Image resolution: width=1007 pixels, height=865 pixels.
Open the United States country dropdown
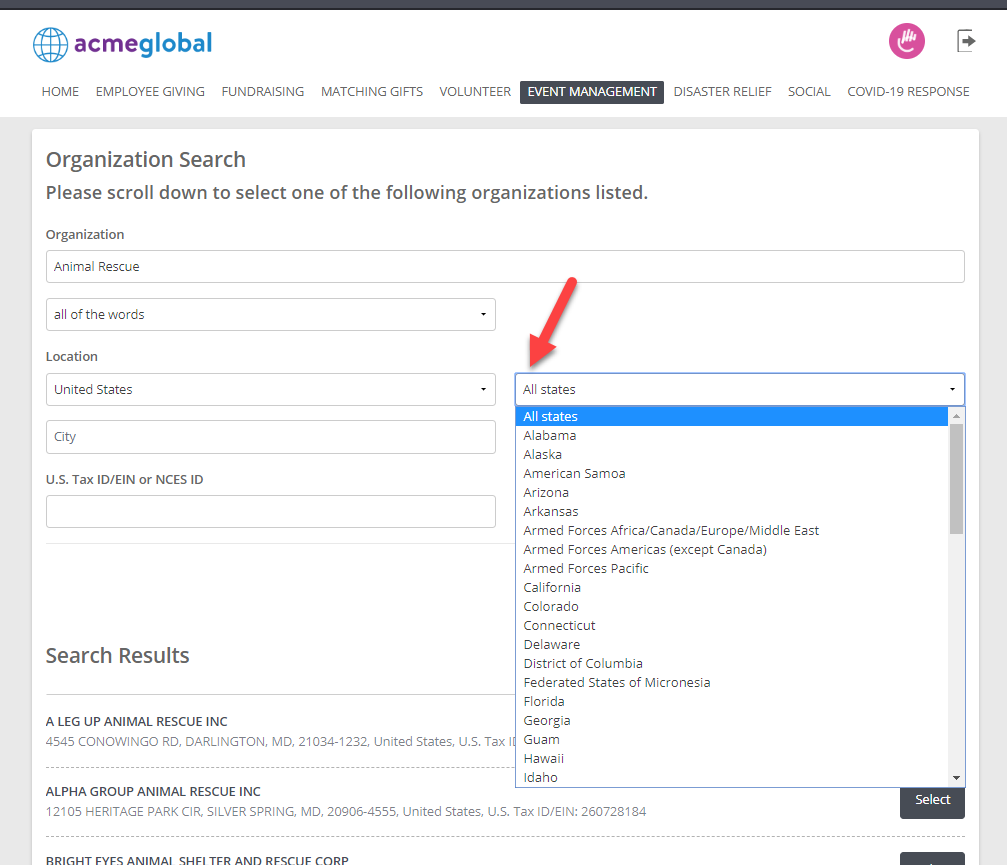(x=270, y=389)
